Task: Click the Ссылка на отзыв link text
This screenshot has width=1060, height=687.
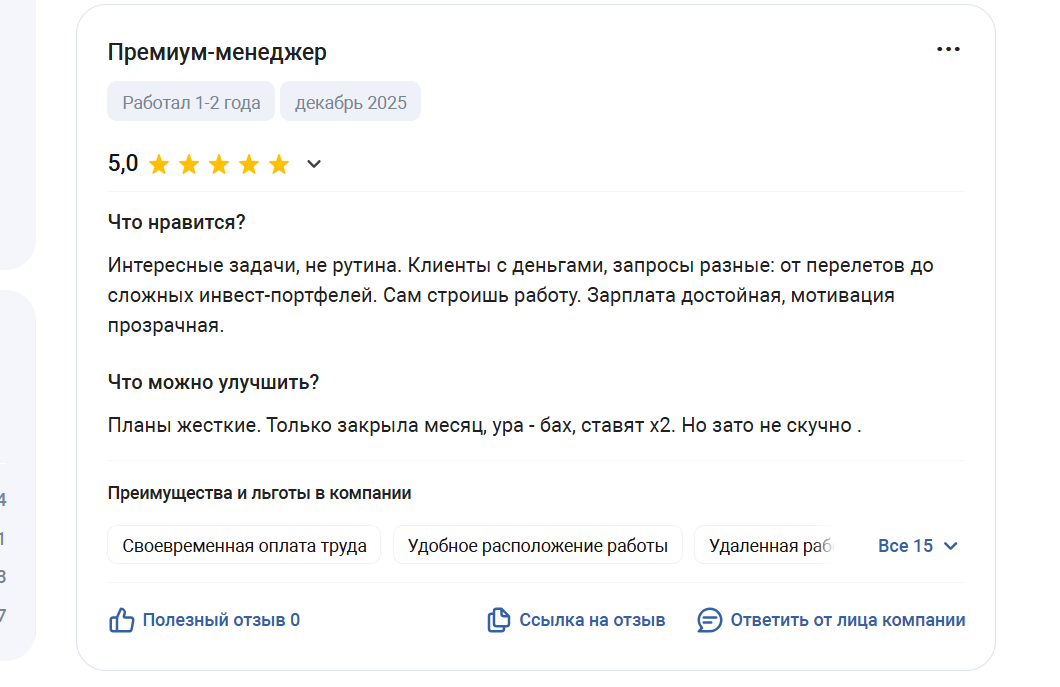Action: (x=592, y=620)
